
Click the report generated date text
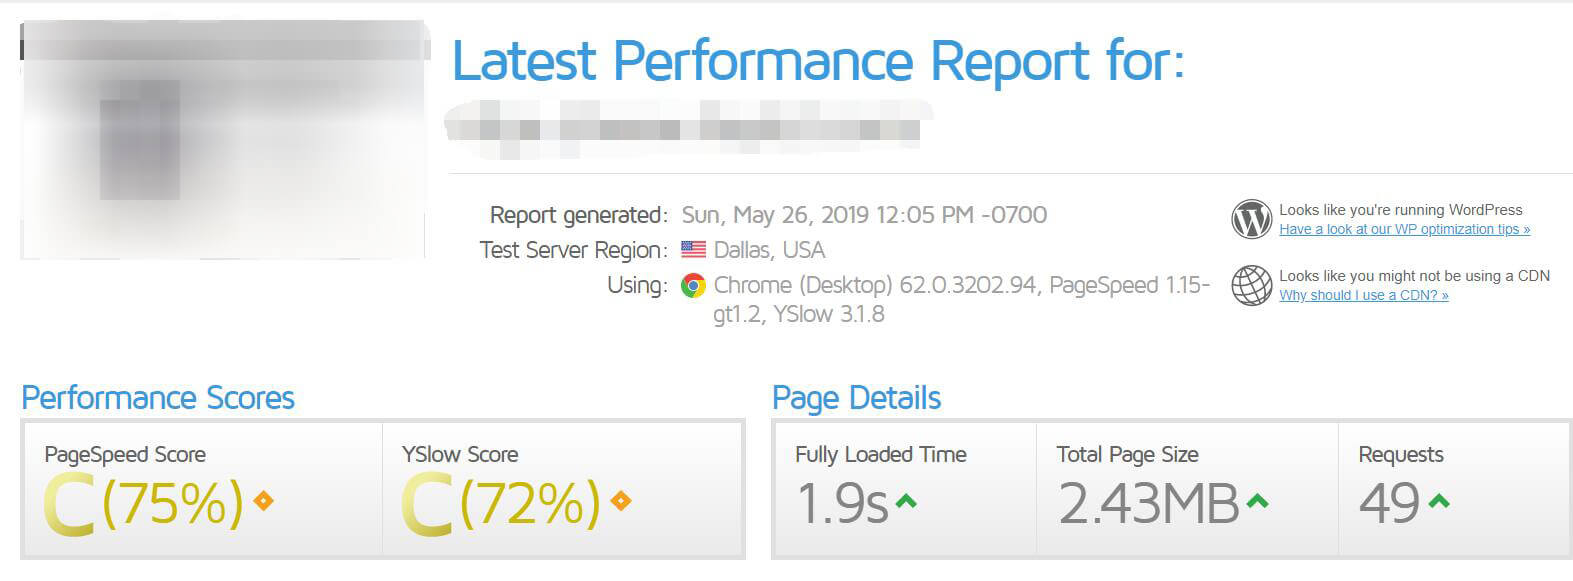pos(864,215)
